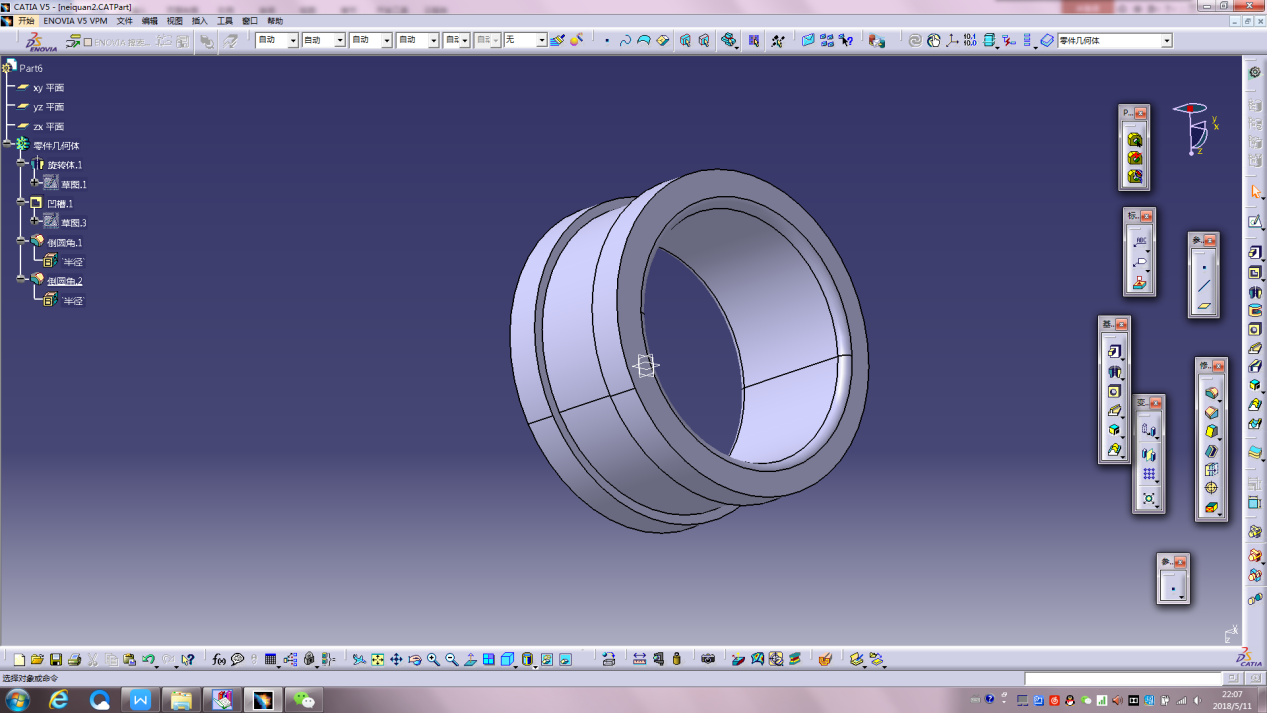Click the Undo arrow icon
The width and height of the screenshot is (1267, 713).
click(148, 660)
